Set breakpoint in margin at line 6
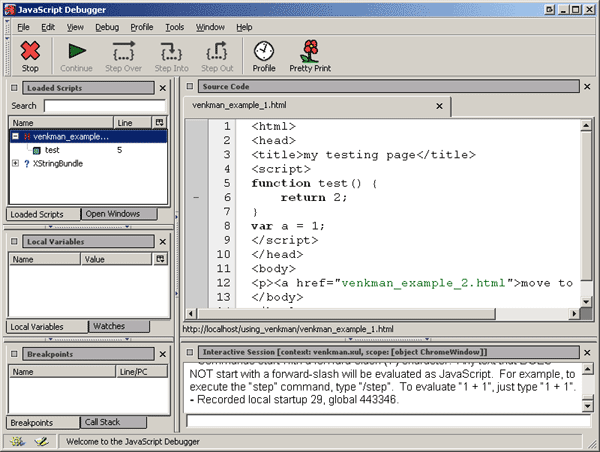Screen dimensions: 600x452 click(x=196, y=197)
